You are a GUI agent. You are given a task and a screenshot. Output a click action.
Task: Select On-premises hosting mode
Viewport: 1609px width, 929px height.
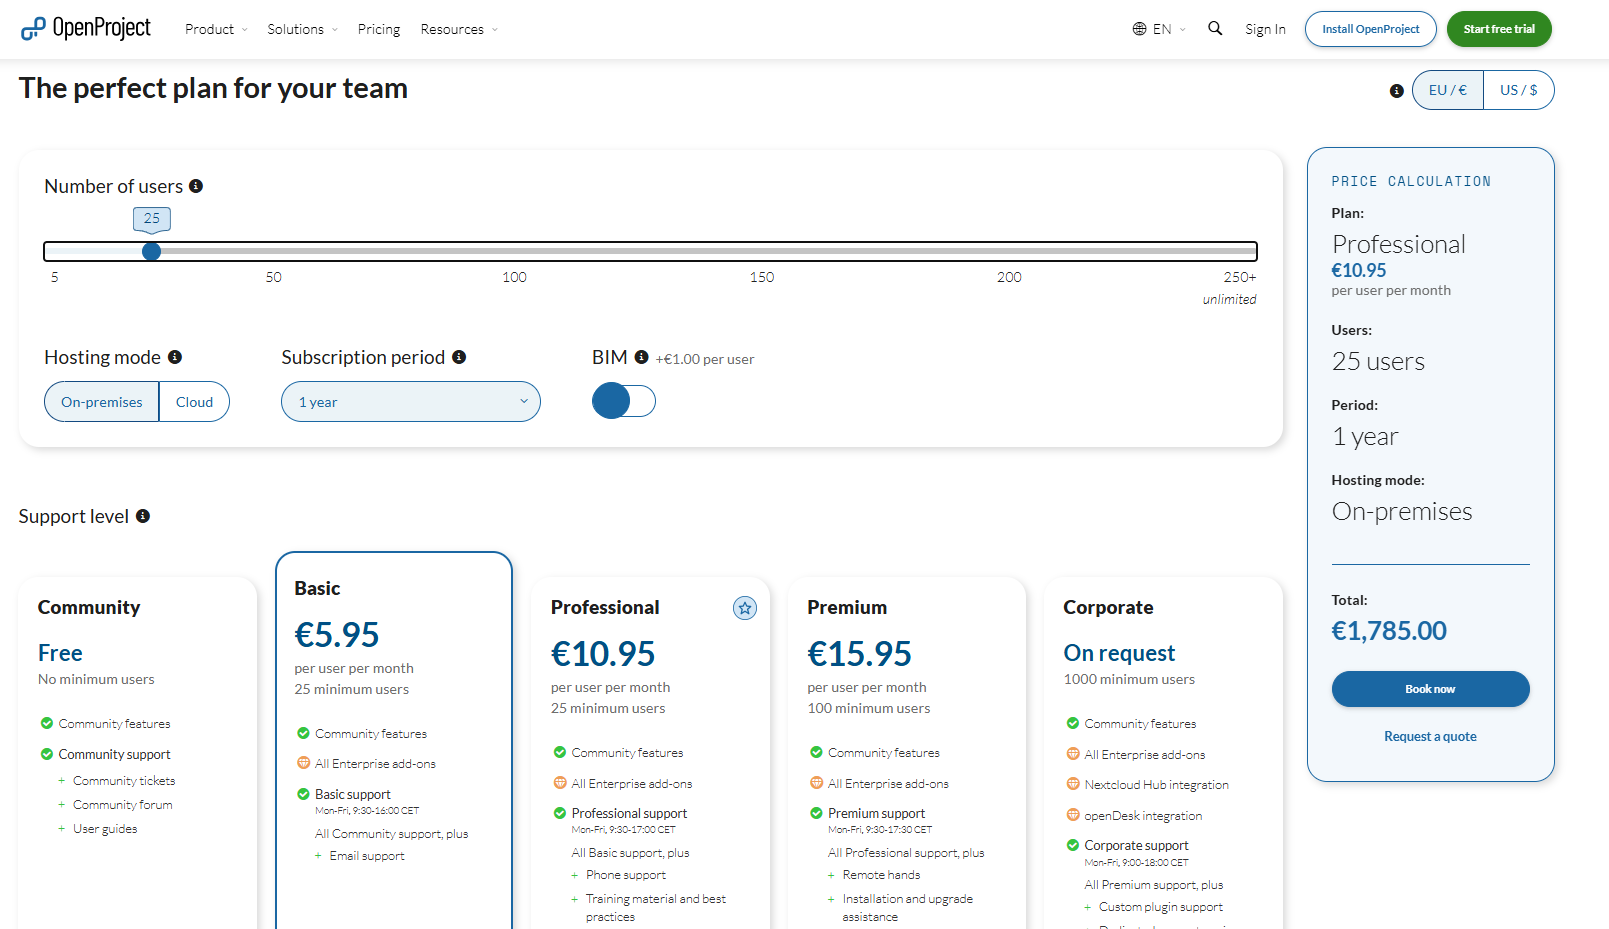tap(102, 402)
